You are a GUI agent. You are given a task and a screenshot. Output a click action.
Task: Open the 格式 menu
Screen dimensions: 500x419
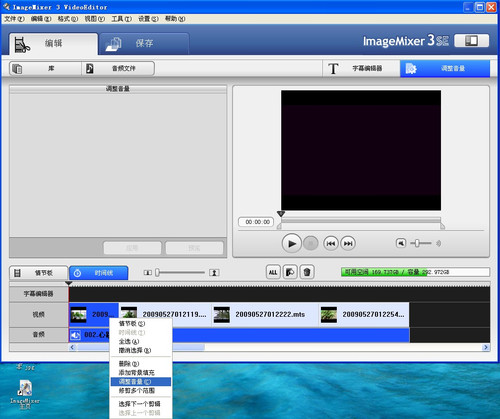[x=68, y=19]
